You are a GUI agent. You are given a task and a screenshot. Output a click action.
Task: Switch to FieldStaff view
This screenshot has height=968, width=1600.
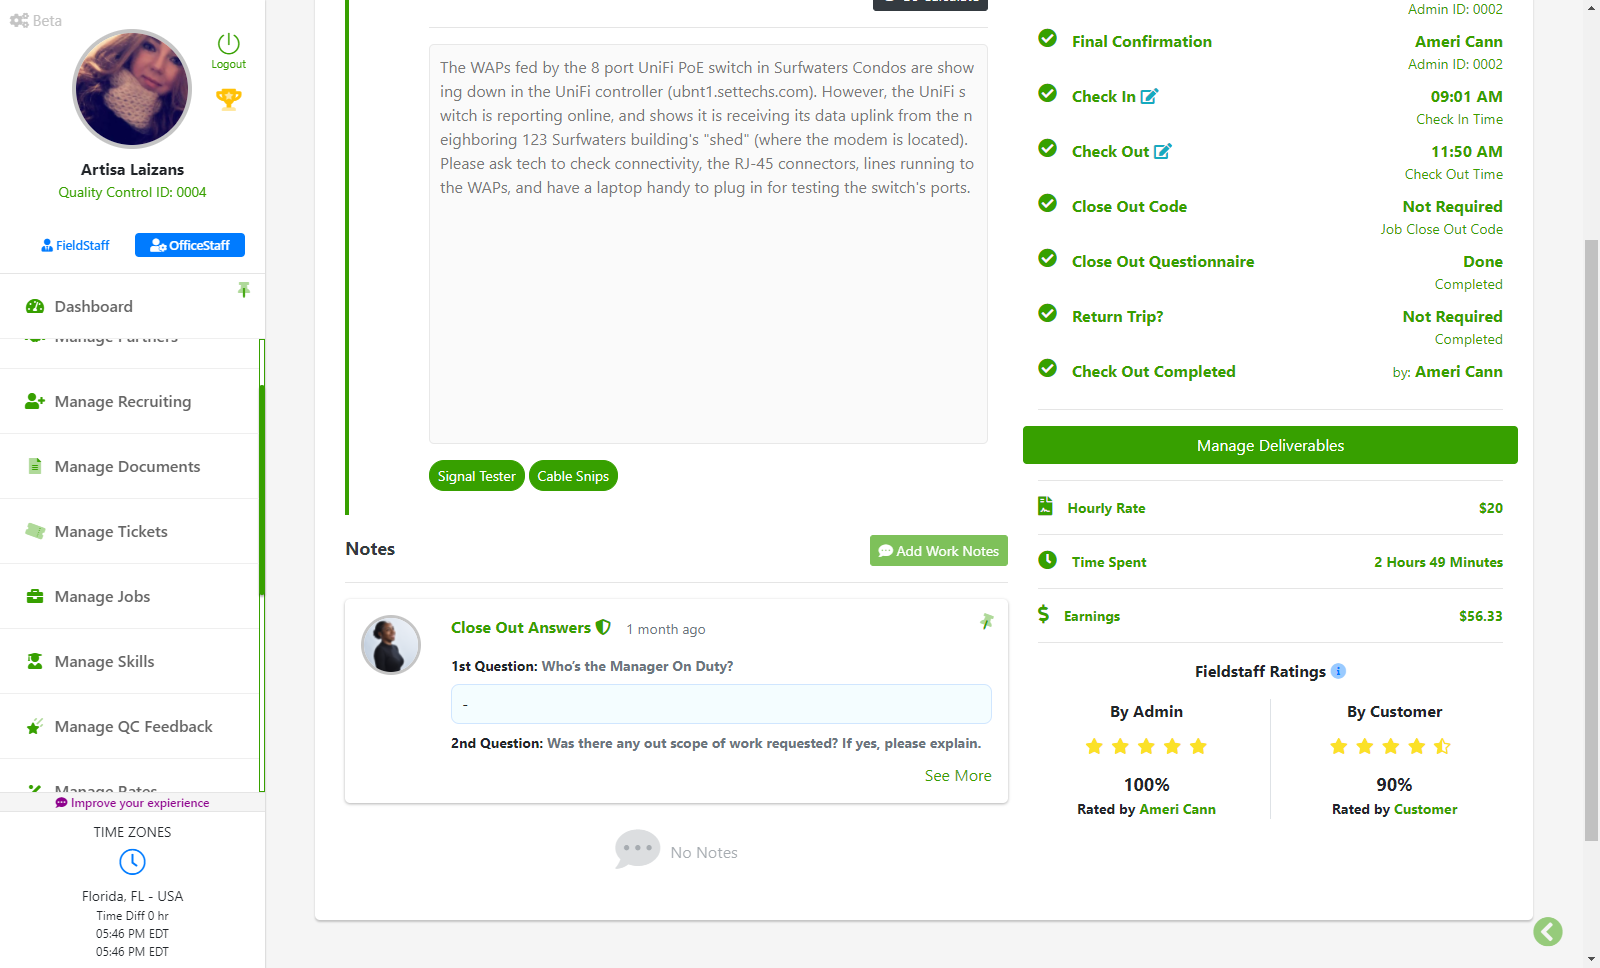[75, 245]
